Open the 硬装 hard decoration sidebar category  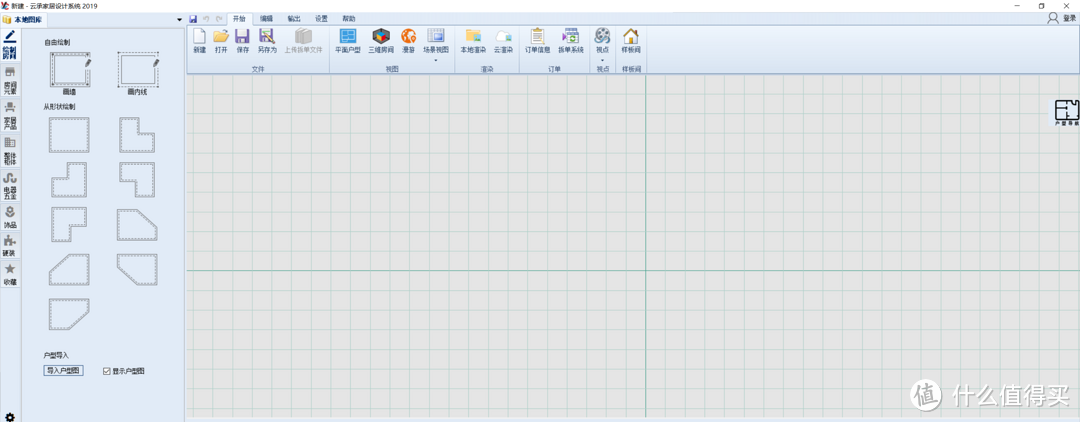(x=10, y=246)
